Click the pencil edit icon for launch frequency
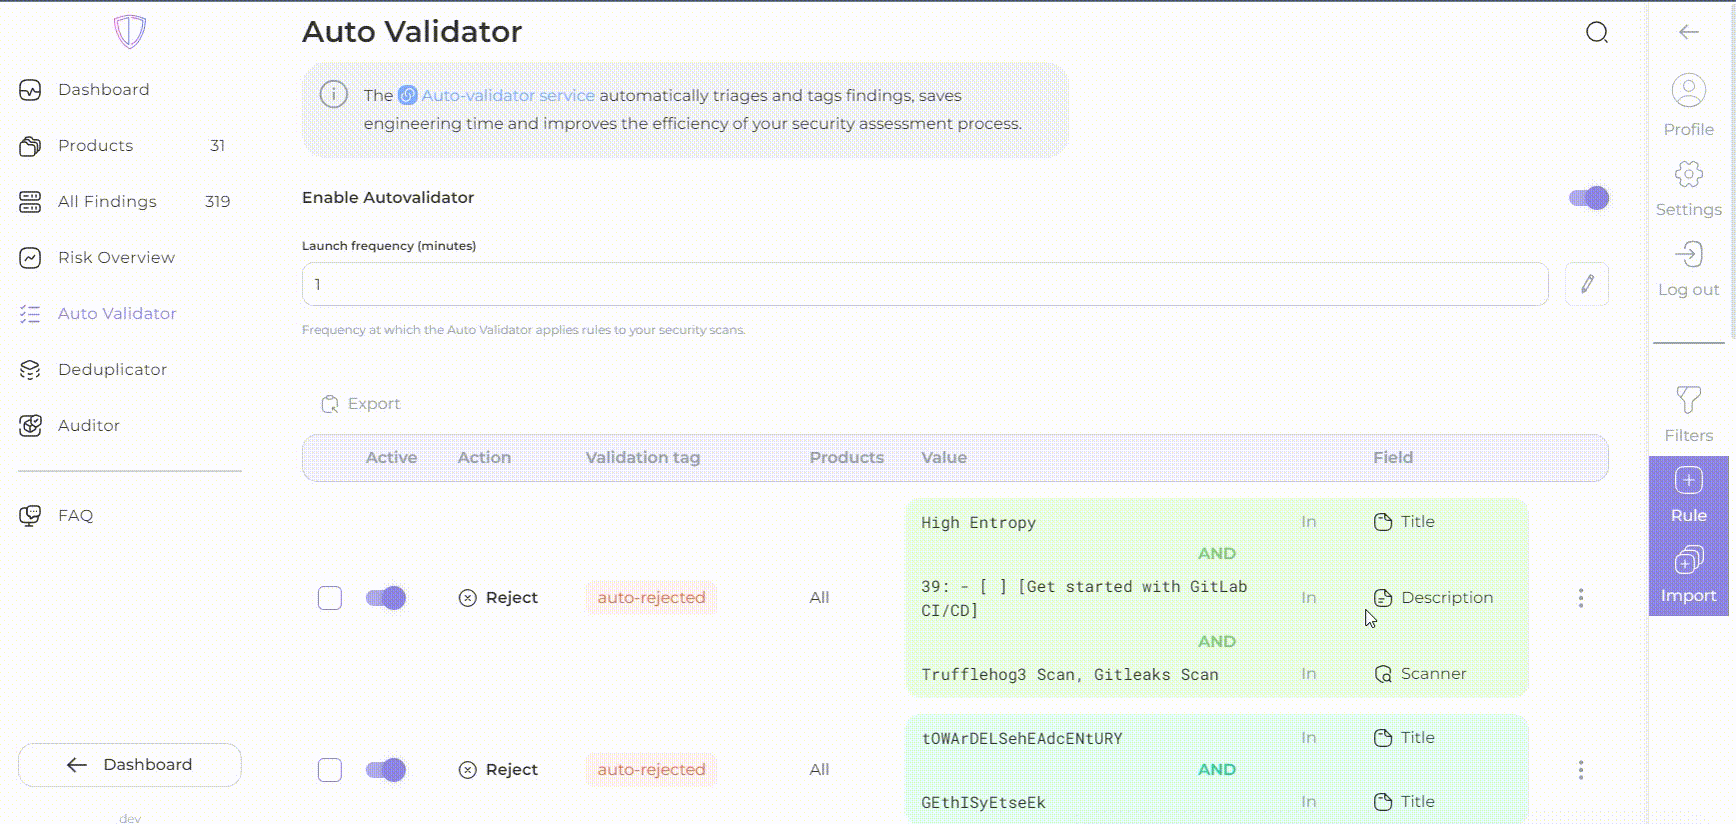Screen dimensions: 1736x824 coord(1587,284)
